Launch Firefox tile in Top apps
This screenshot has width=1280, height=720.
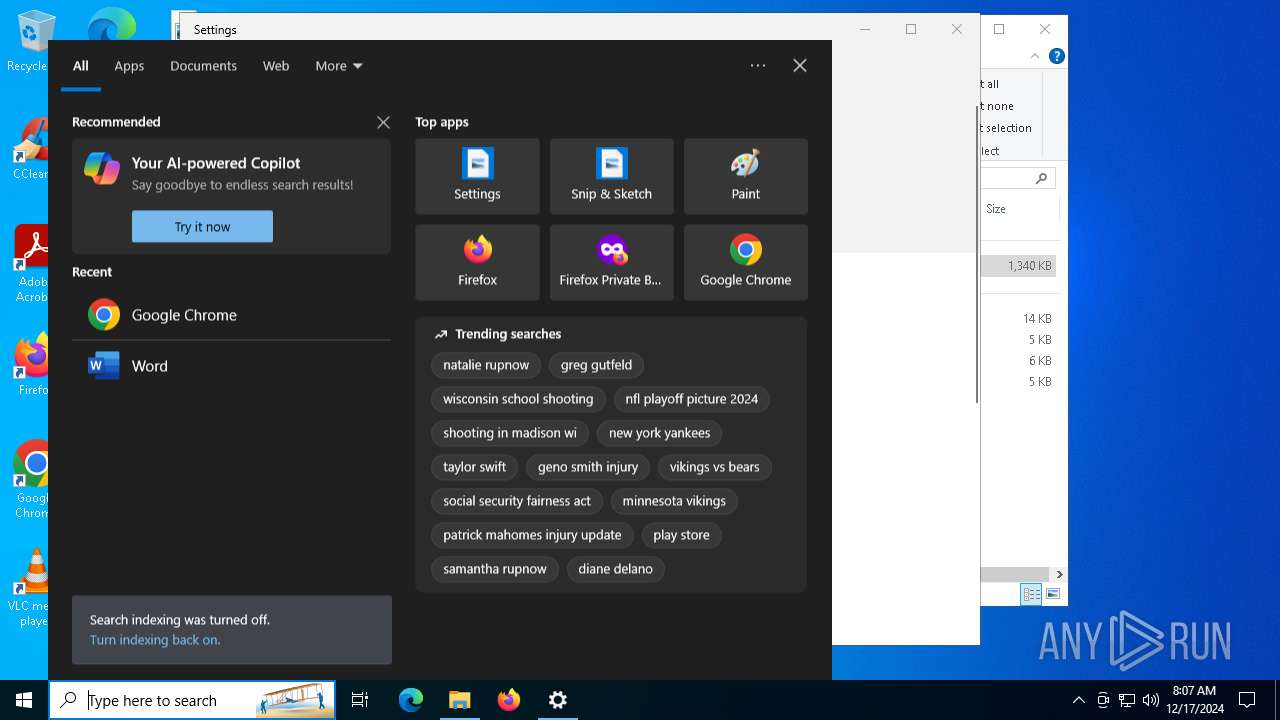point(477,262)
